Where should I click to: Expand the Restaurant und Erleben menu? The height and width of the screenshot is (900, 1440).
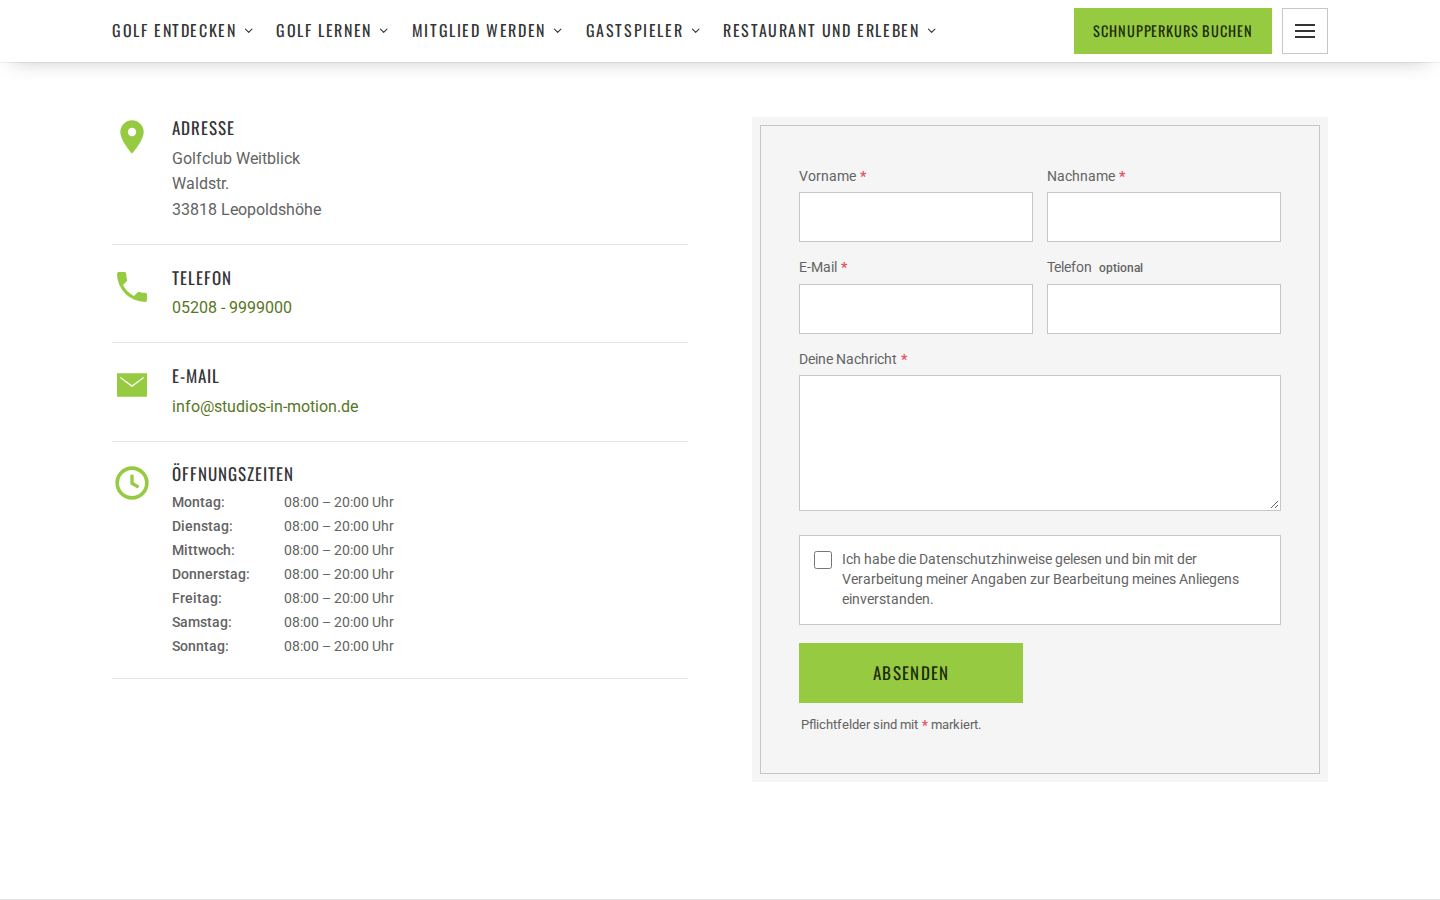click(x=829, y=31)
